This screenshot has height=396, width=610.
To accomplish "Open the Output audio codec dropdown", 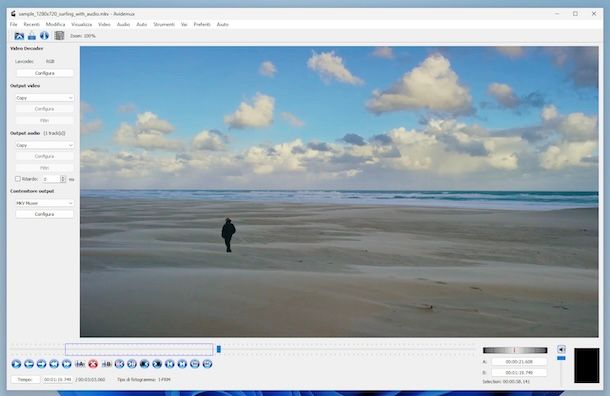I will pos(44,145).
